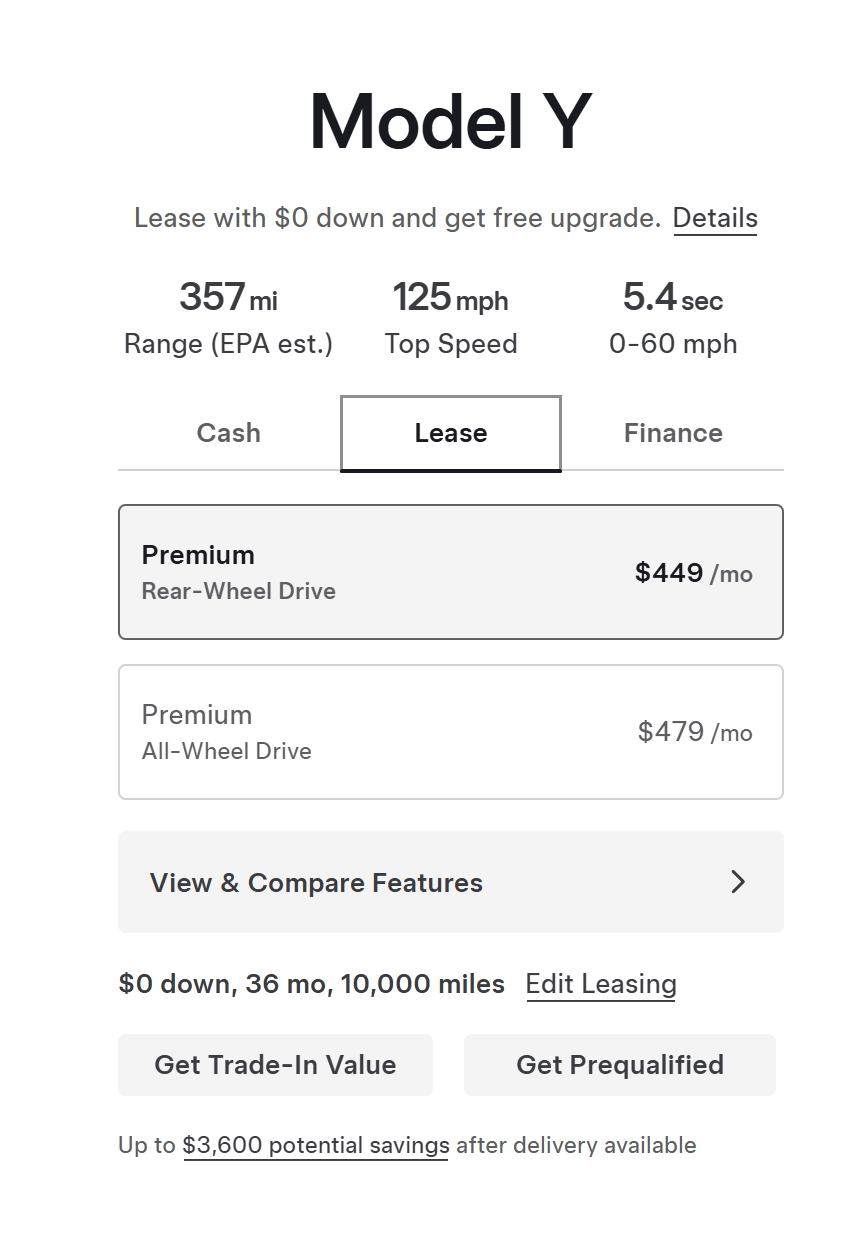The image size is (856, 1246).
Task: Click the $479 /mo price
Action: [694, 732]
